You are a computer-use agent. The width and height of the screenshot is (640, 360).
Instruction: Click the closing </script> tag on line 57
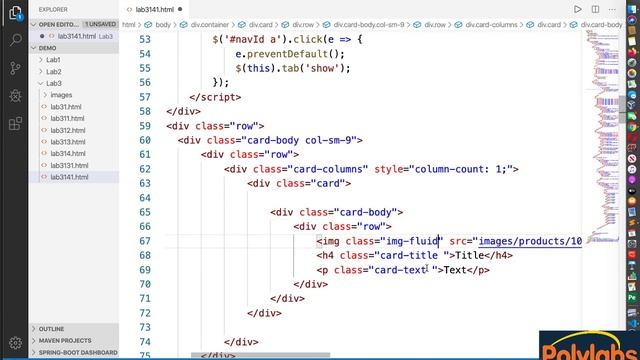pyautogui.click(x=215, y=97)
